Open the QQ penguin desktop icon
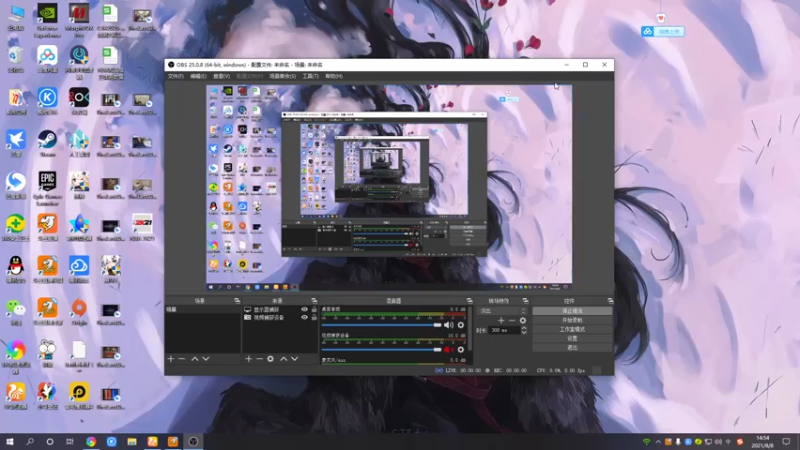This screenshot has height=450, width=800. click(16, 269)
